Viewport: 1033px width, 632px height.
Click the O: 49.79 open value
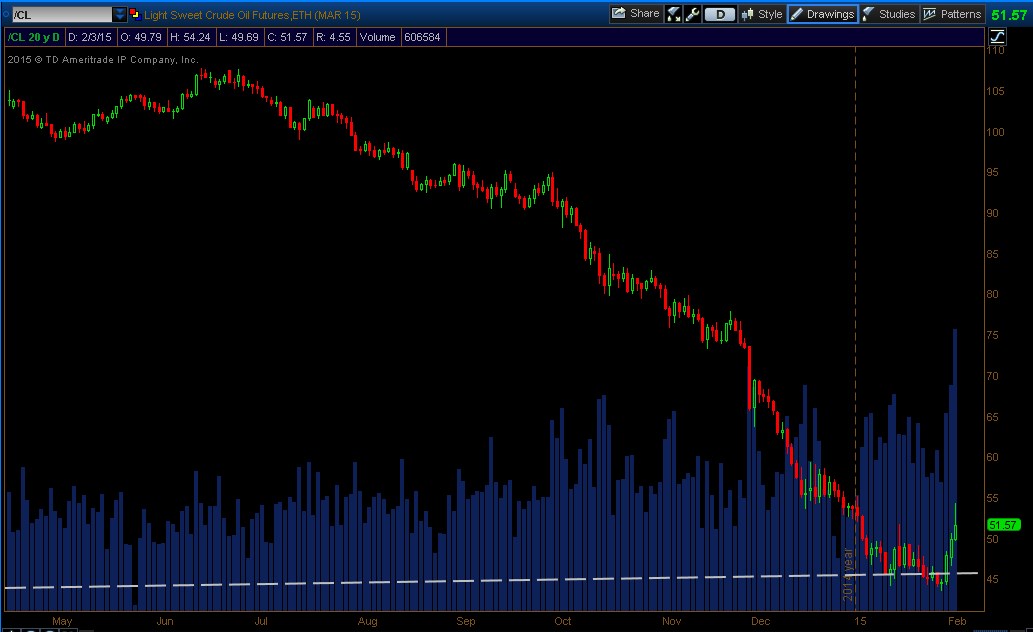(x=141, y=38)
